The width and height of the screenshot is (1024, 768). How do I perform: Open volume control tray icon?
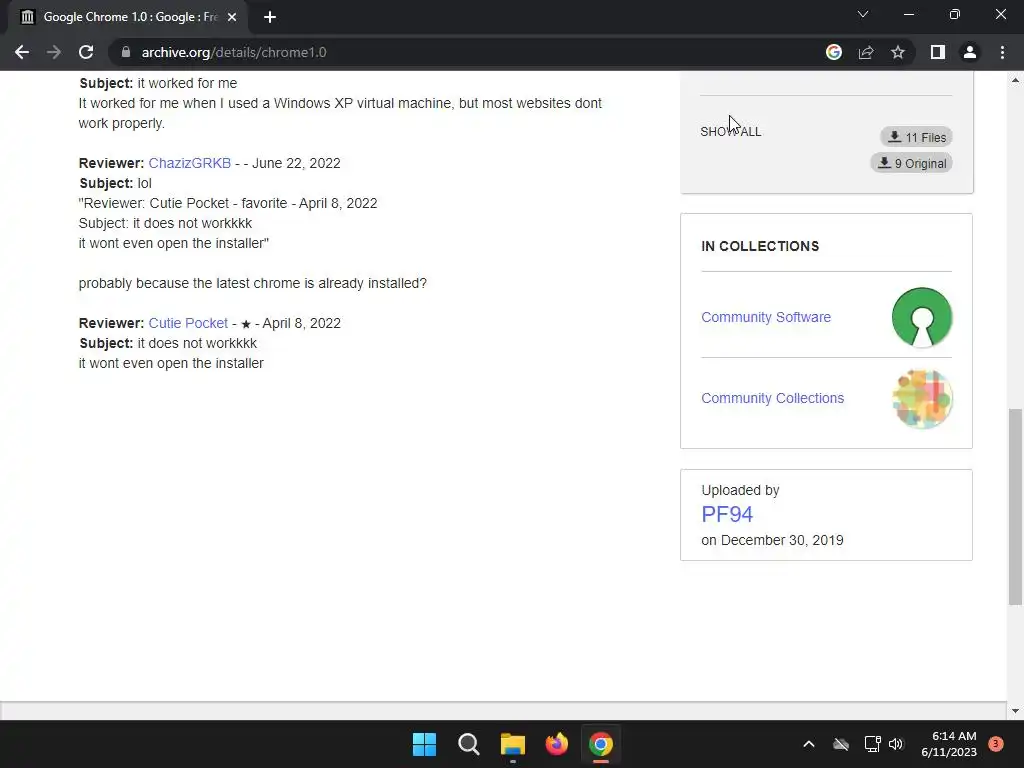pos(895,744)
